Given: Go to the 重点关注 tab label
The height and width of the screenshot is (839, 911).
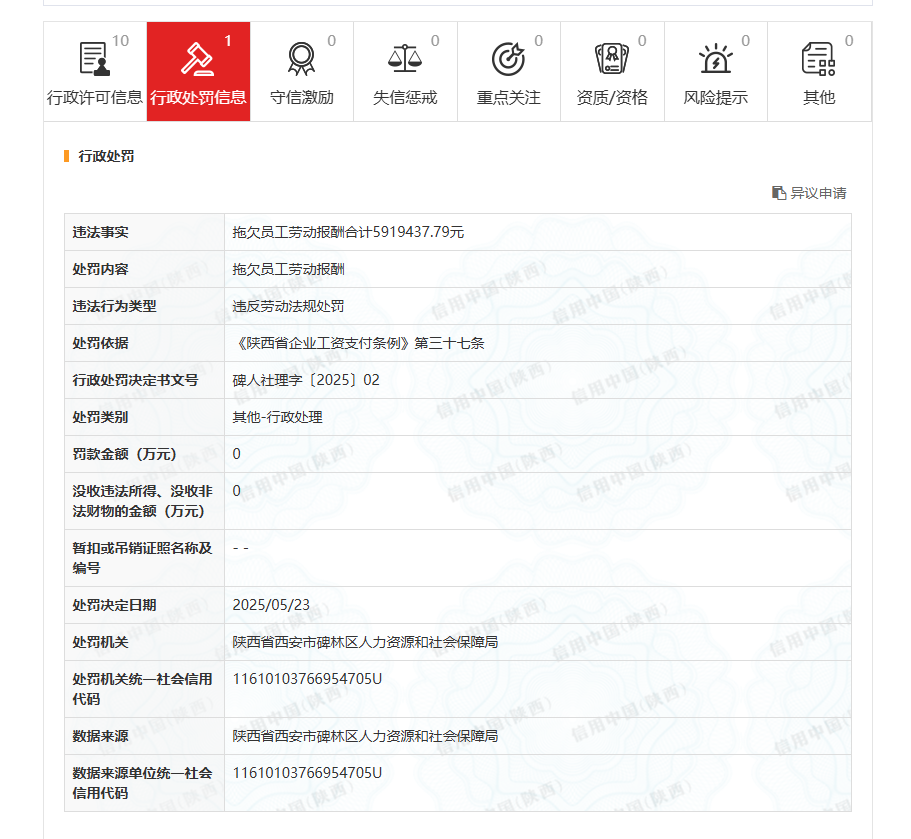Looking at the screenshot, I should tap(508, 98).
